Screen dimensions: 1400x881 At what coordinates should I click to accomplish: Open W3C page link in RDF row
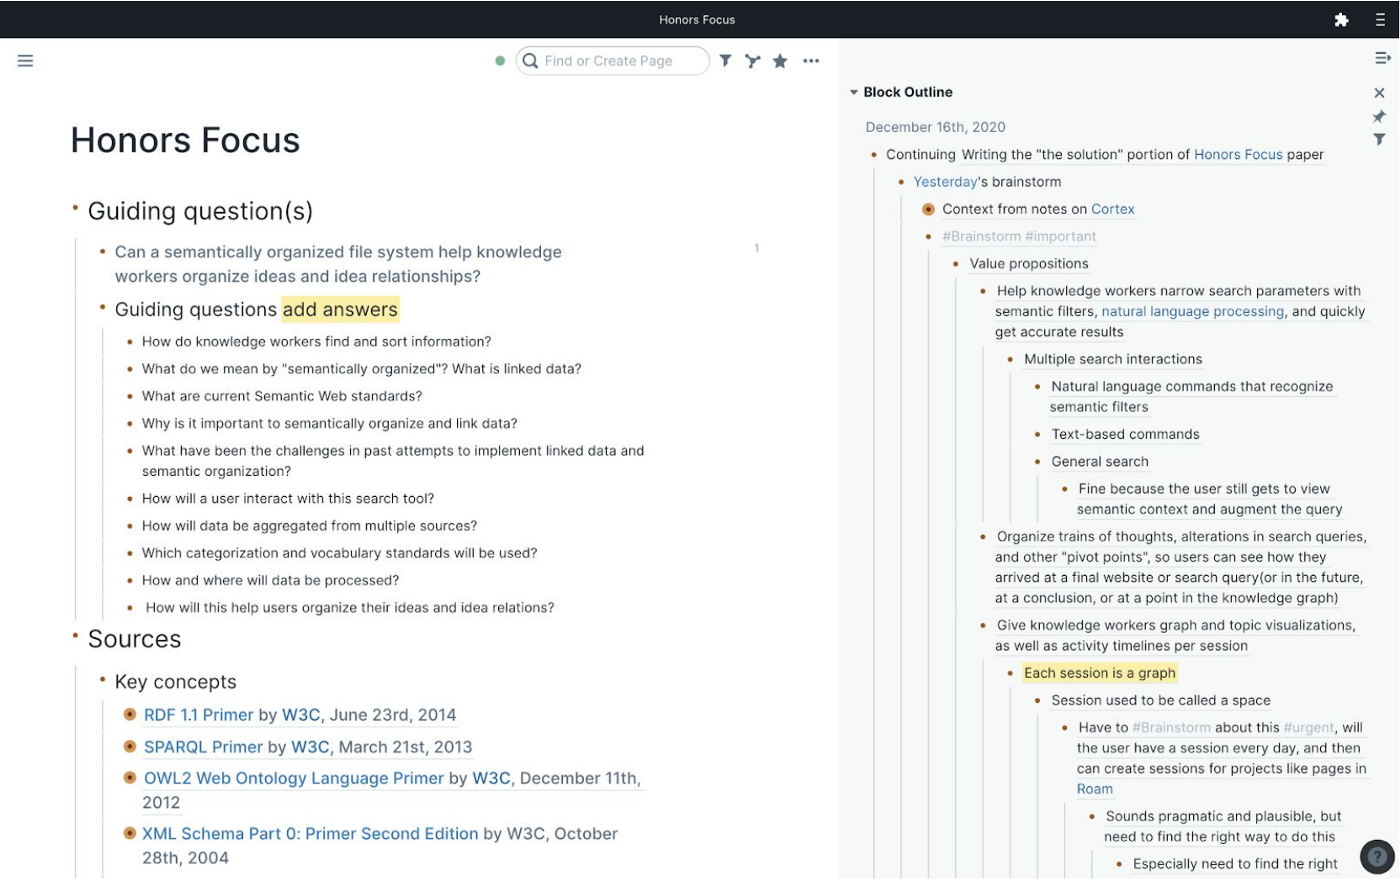(x=301, y=715)
